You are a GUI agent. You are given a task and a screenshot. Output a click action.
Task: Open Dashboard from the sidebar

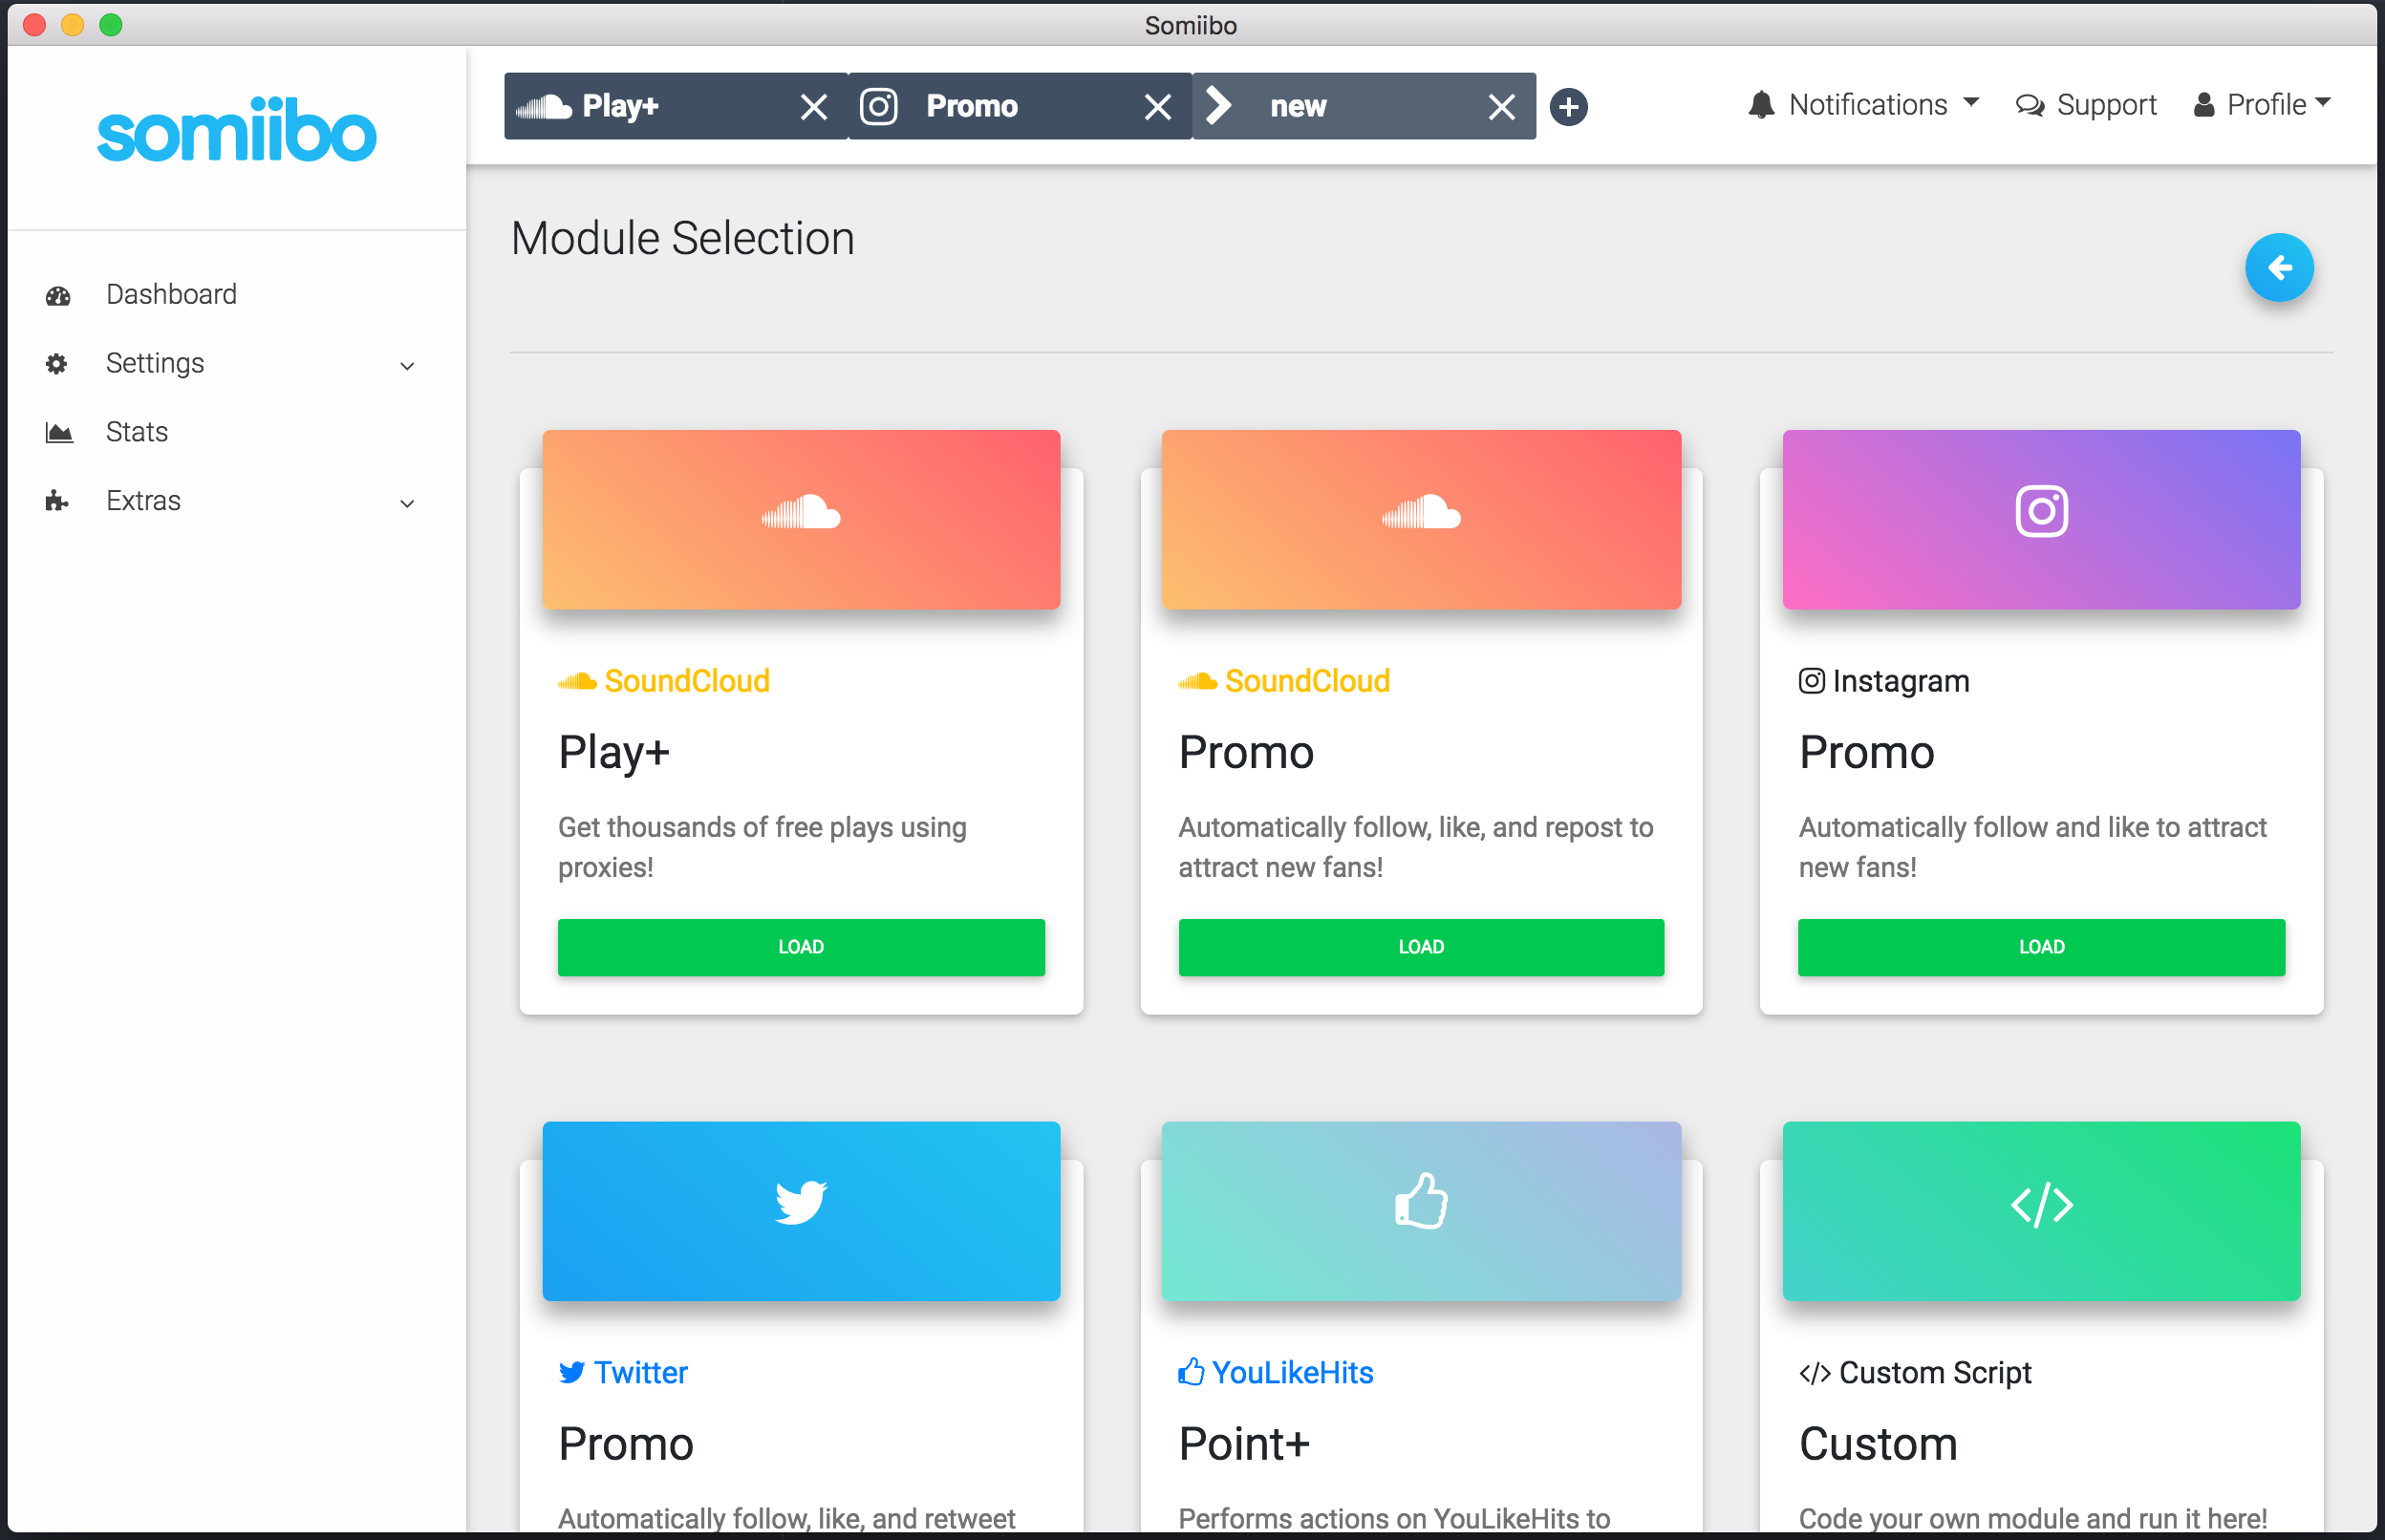171,295
